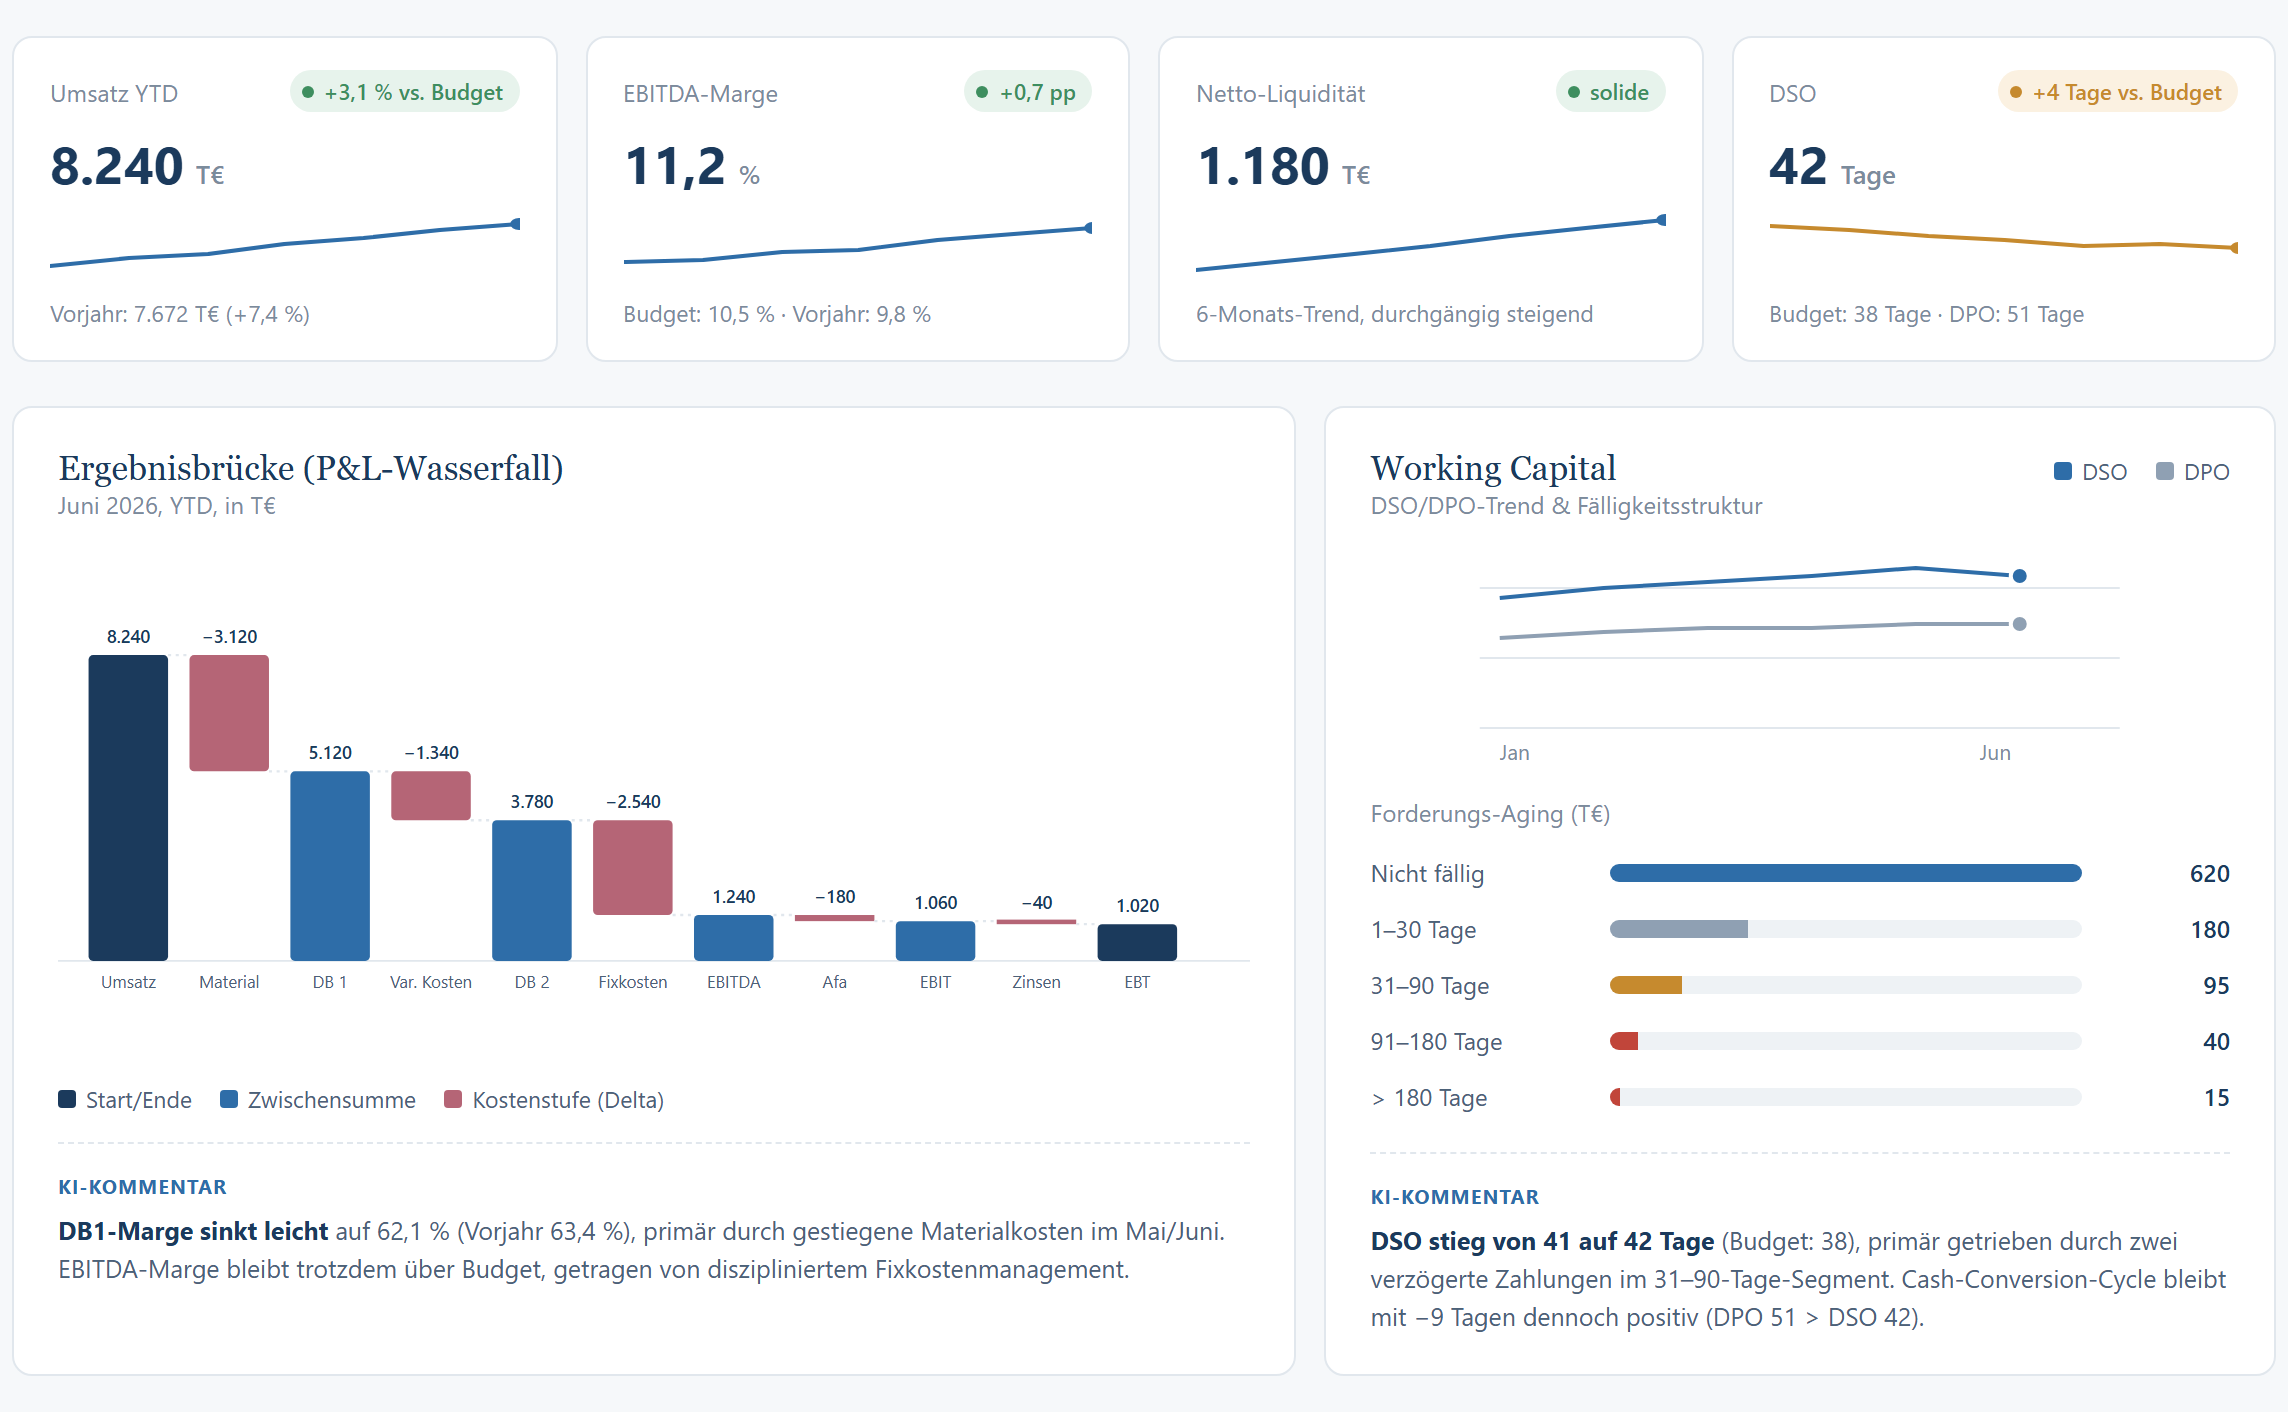2288x1412 pixels.
Task: Click the Umsatz waterfall bar
Action: coord(128,808)
